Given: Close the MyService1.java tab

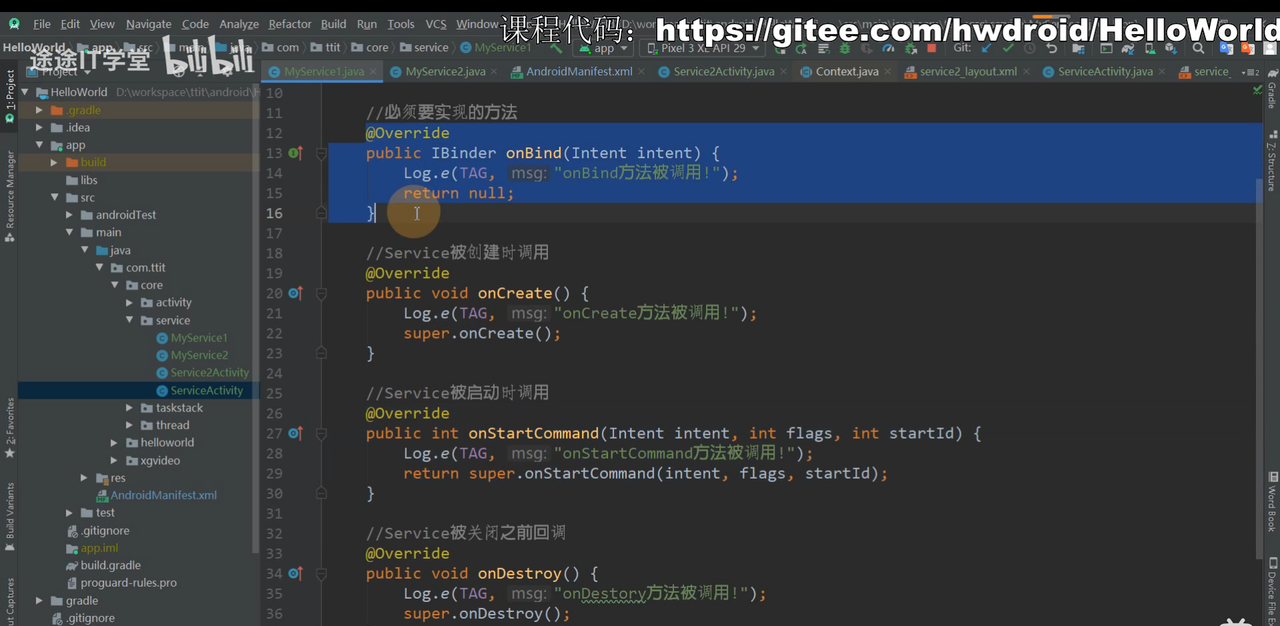Looking at the screenshot, I should [375, 72].
